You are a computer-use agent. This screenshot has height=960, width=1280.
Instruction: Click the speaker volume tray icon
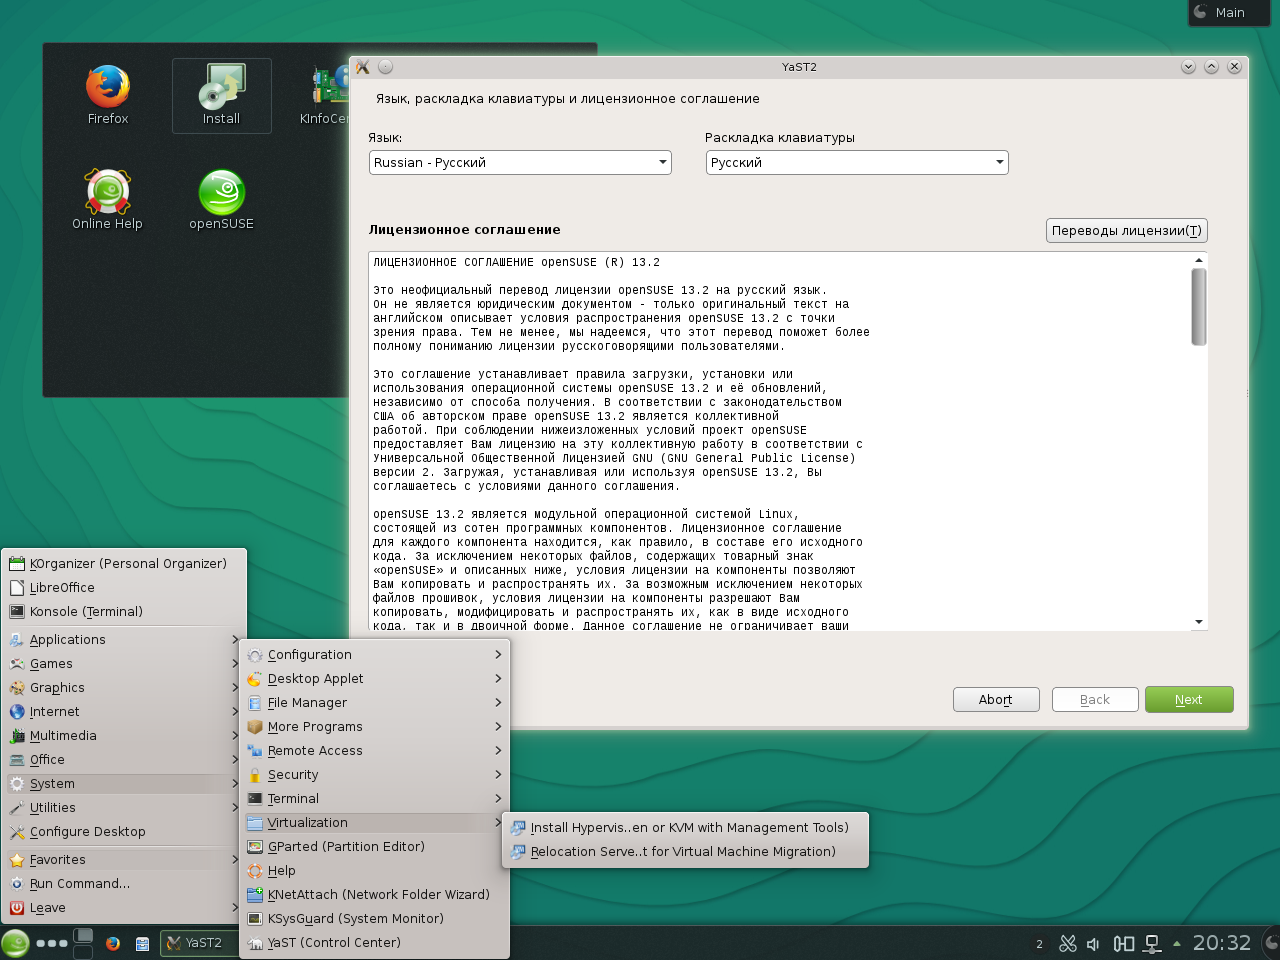[1092, 943]
